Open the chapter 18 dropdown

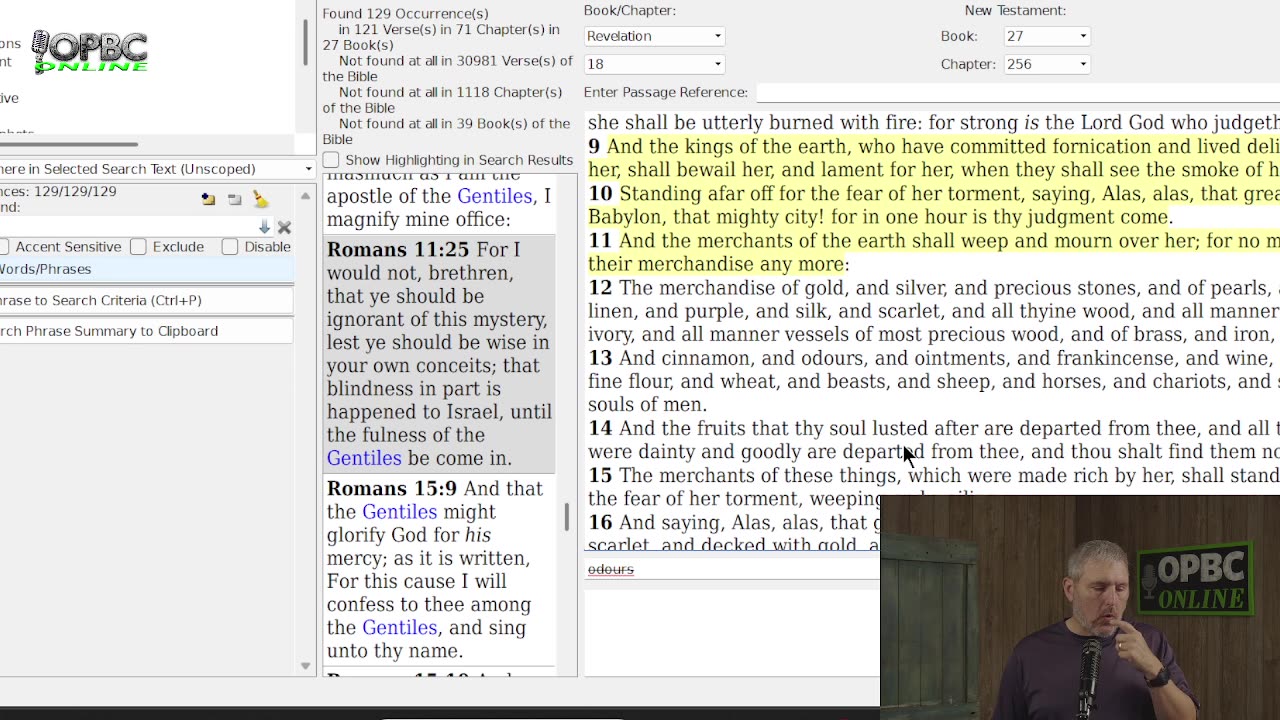coord(654,64)
